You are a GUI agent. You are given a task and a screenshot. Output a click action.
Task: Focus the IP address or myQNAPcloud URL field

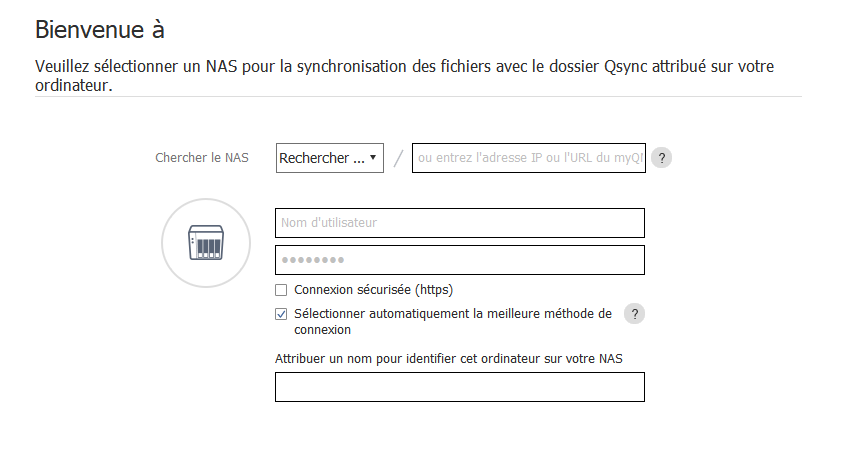(x=528, y=158)
